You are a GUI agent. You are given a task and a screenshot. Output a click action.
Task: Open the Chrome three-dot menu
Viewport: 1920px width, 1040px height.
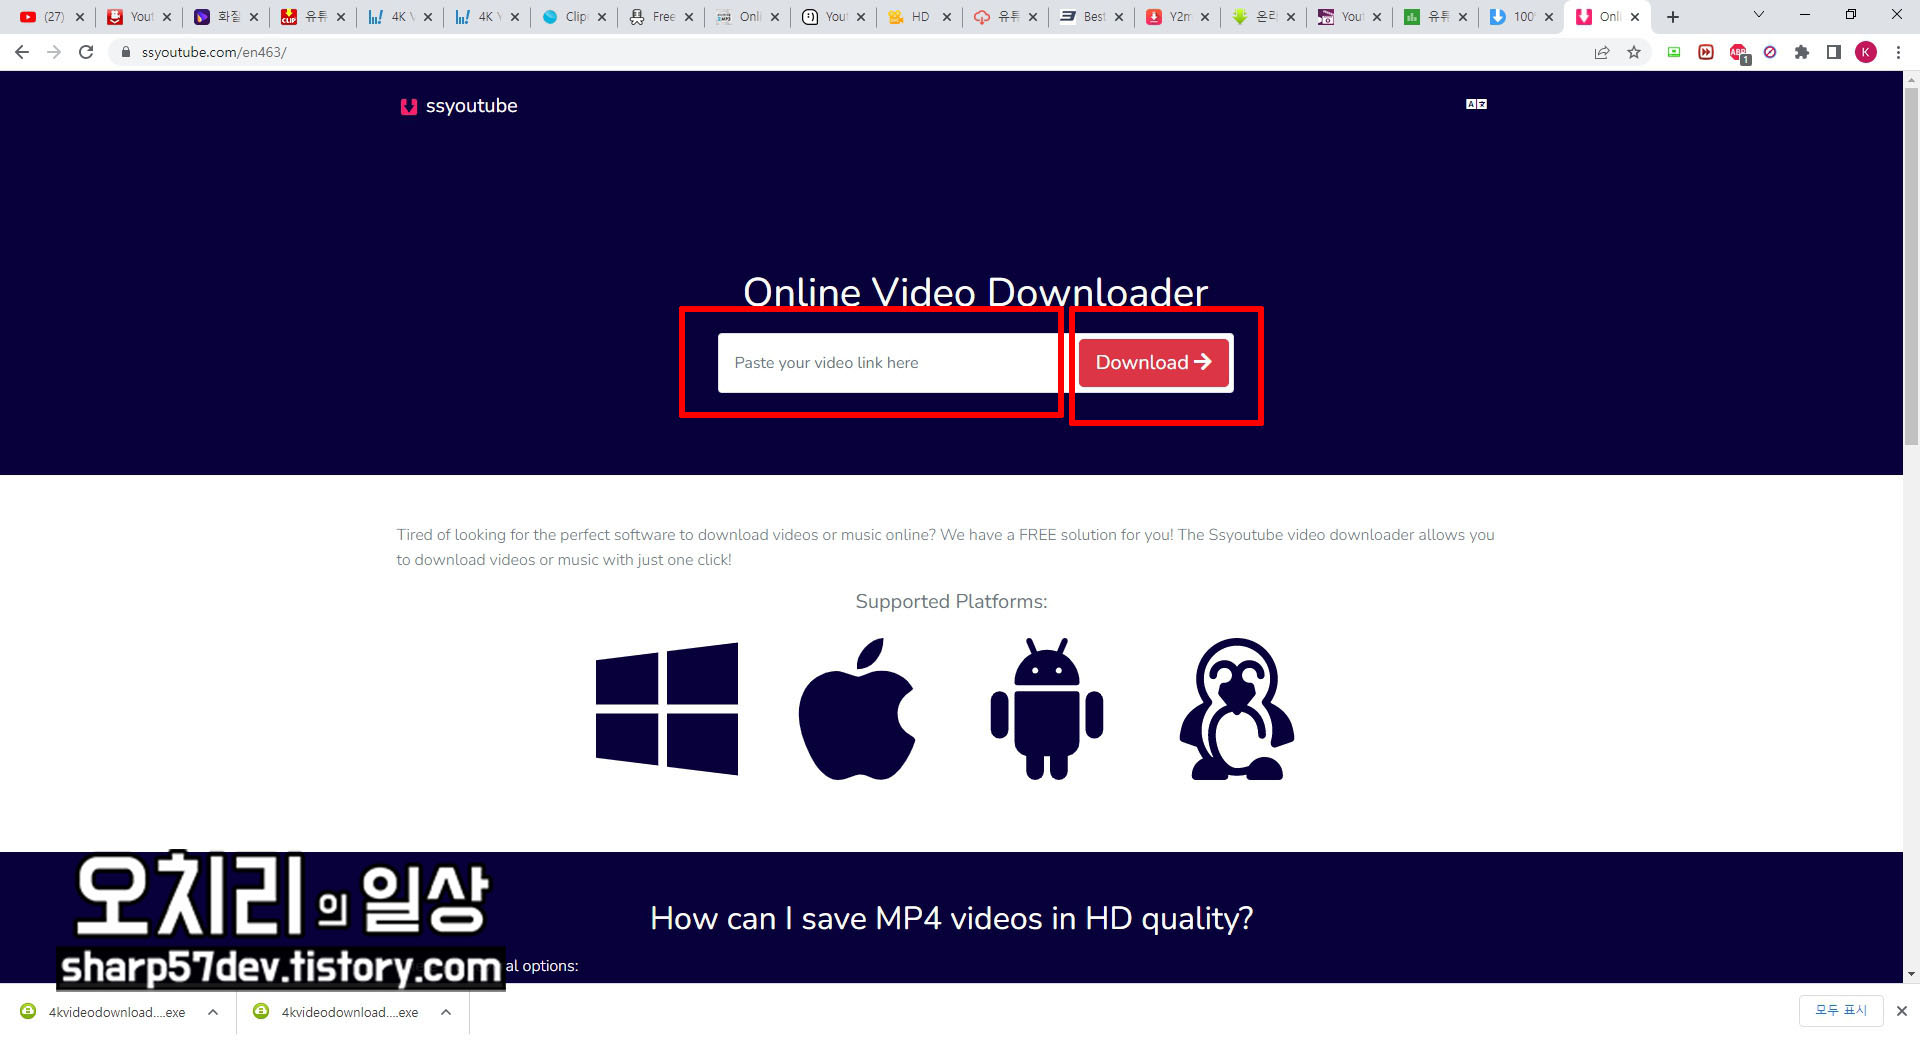1898,52
